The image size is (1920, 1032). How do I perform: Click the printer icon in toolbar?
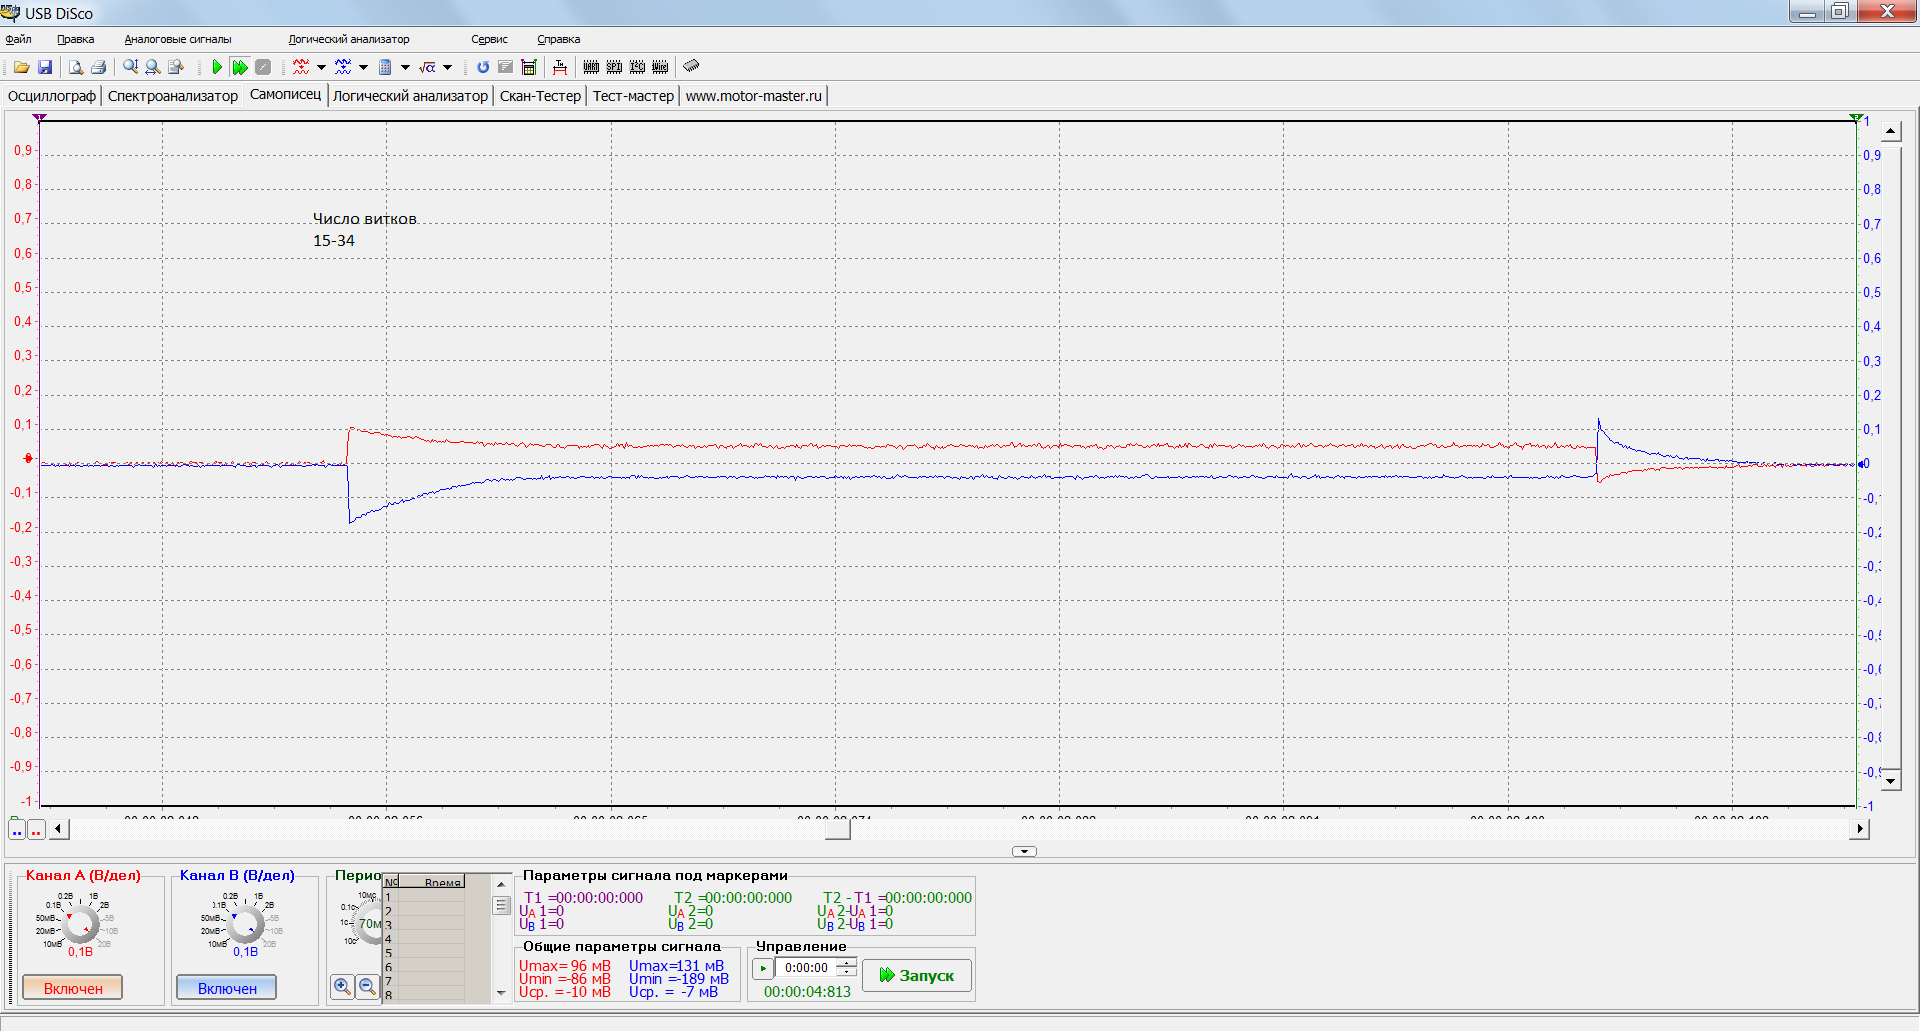point(98,67)
